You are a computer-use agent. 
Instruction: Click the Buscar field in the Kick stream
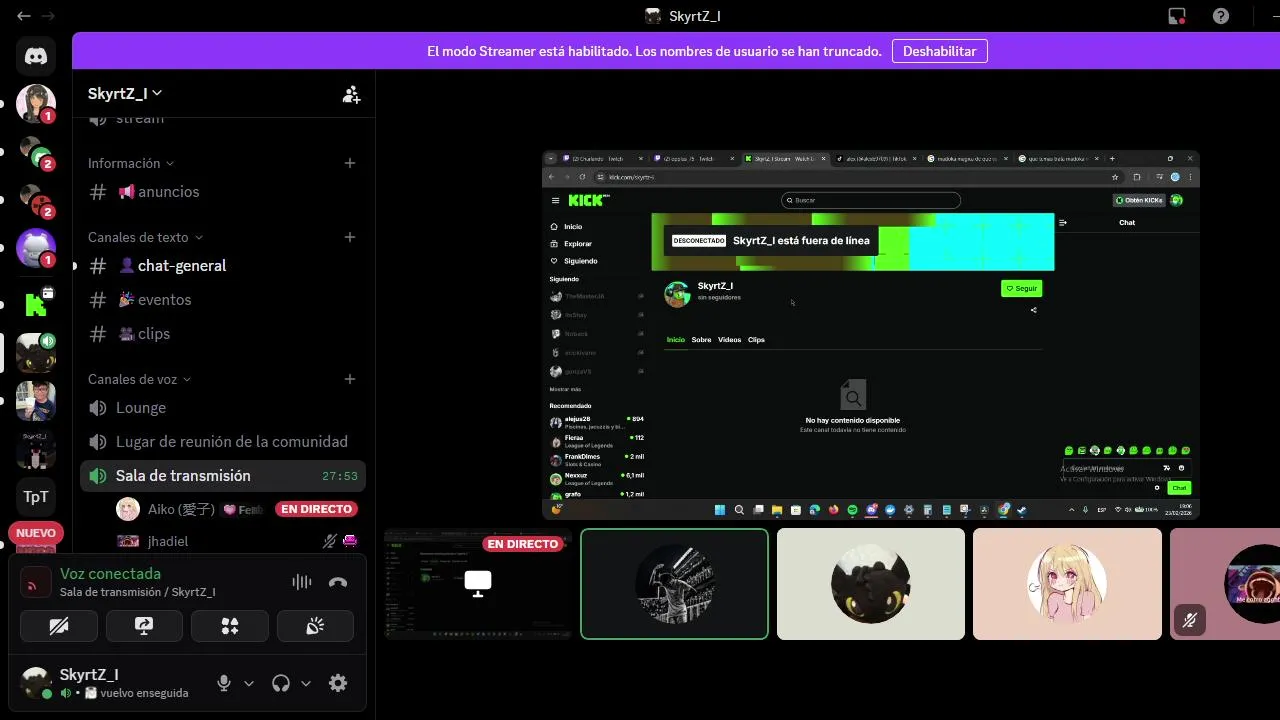click(871, 200)
